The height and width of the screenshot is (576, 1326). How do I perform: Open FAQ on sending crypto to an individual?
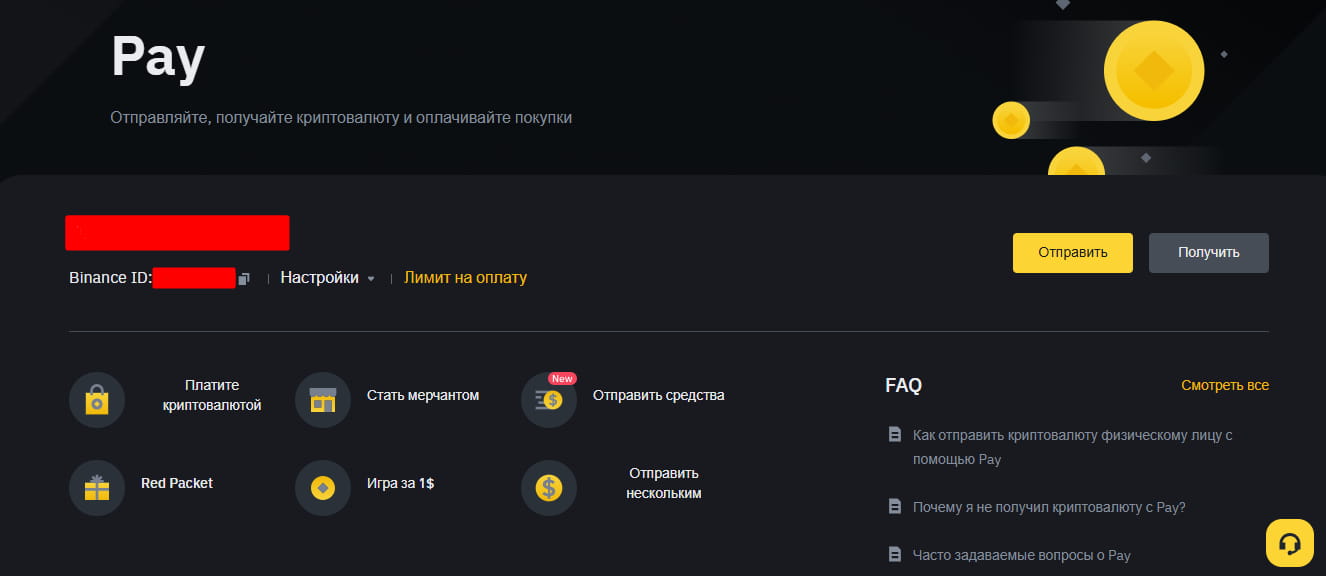tap(1073, 447)
